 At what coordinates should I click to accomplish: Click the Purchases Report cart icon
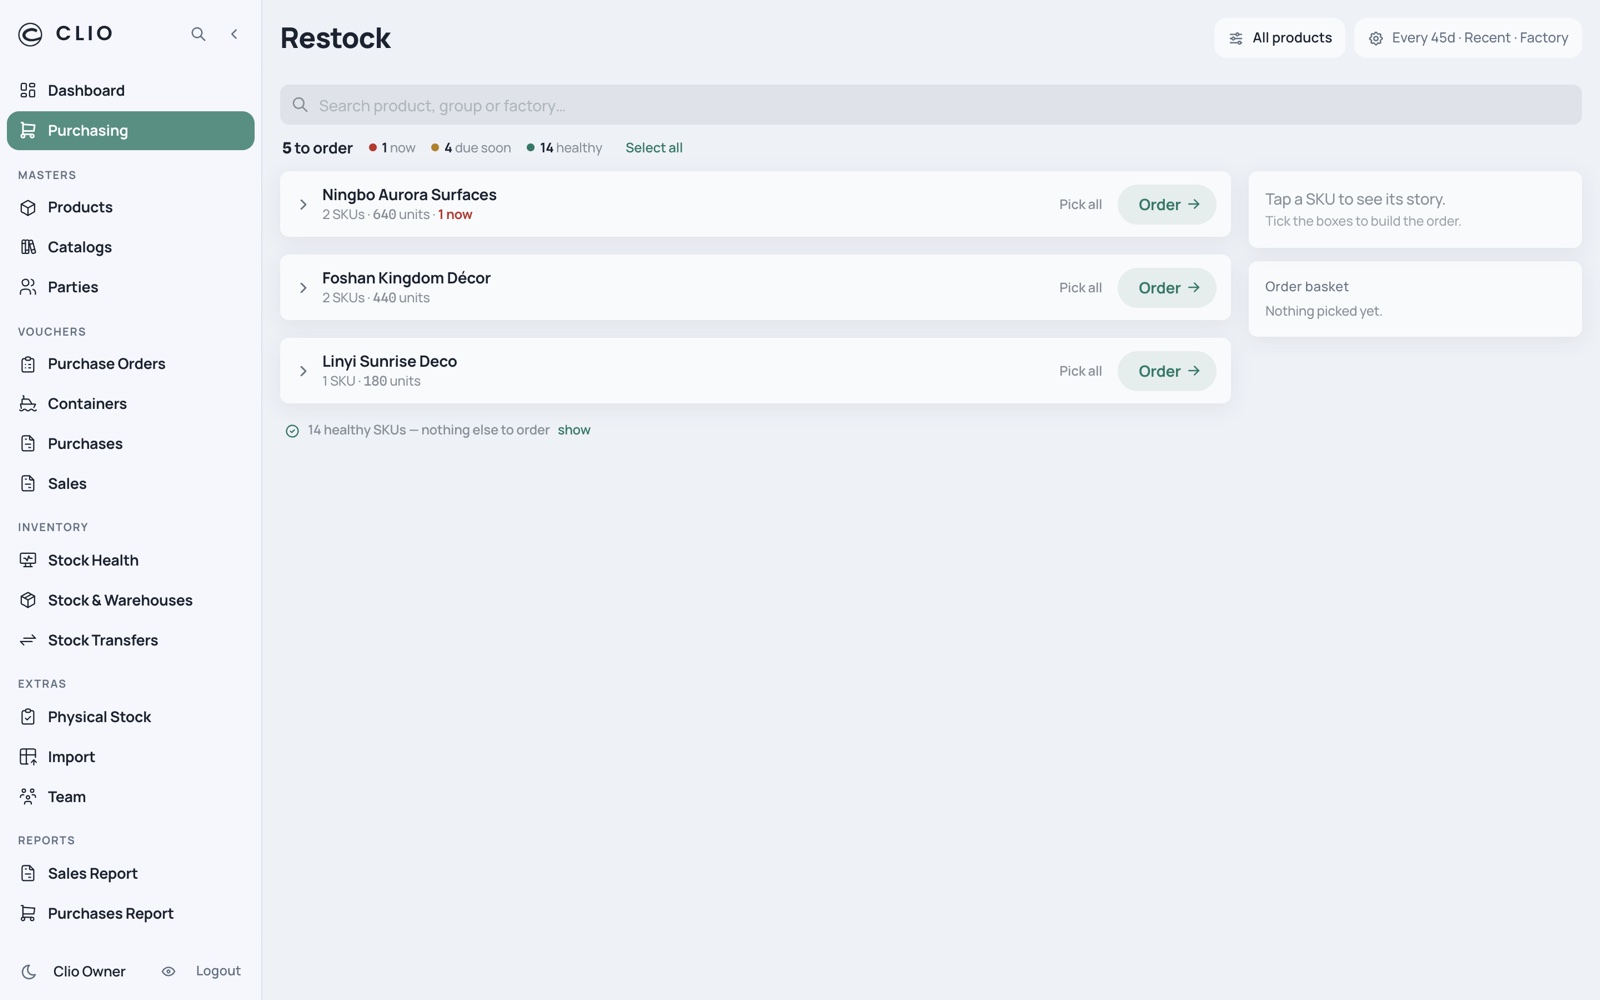(x=28, y=914)
